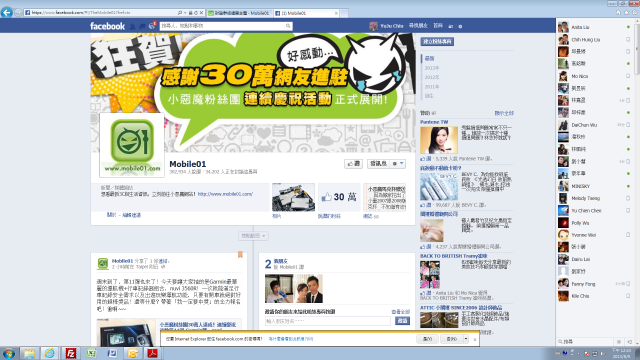Open chat with MINESKY
The image size is (640, 360).
click(x=594, y=186)
